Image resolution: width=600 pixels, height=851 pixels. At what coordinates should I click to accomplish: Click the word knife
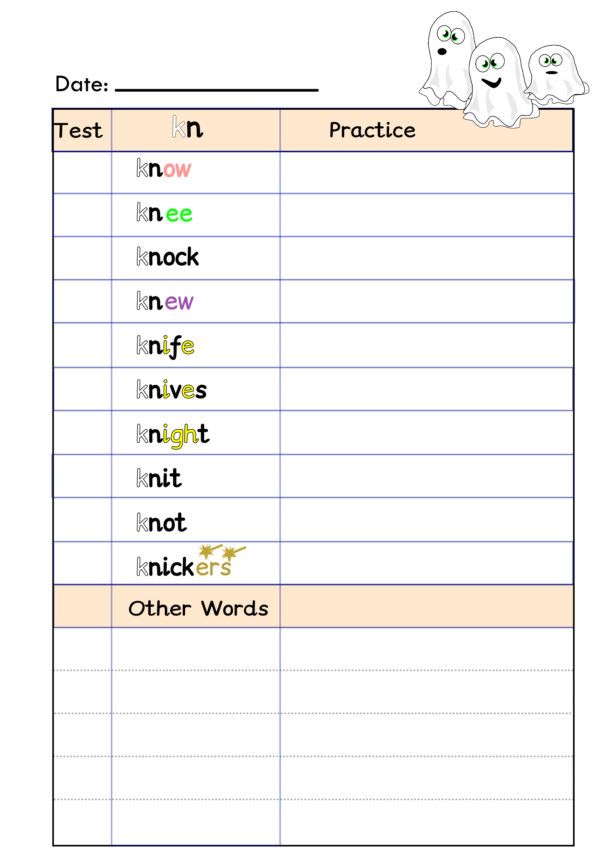point(165,346)
